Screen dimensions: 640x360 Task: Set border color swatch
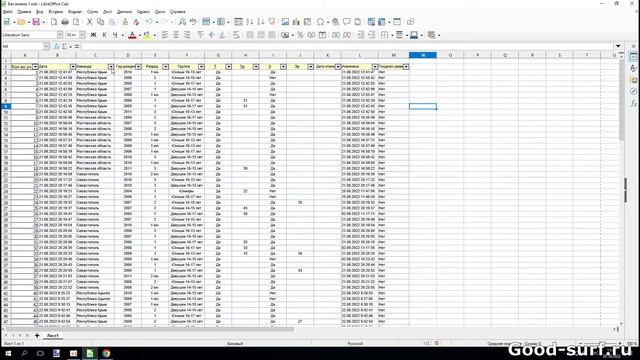pos(414,35)
